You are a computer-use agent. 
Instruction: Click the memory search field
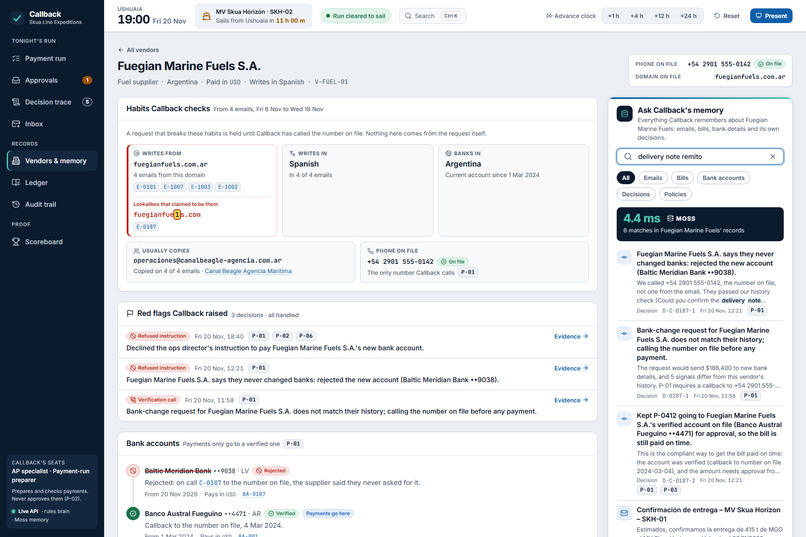pyautogui.click(x=700, y=157)
